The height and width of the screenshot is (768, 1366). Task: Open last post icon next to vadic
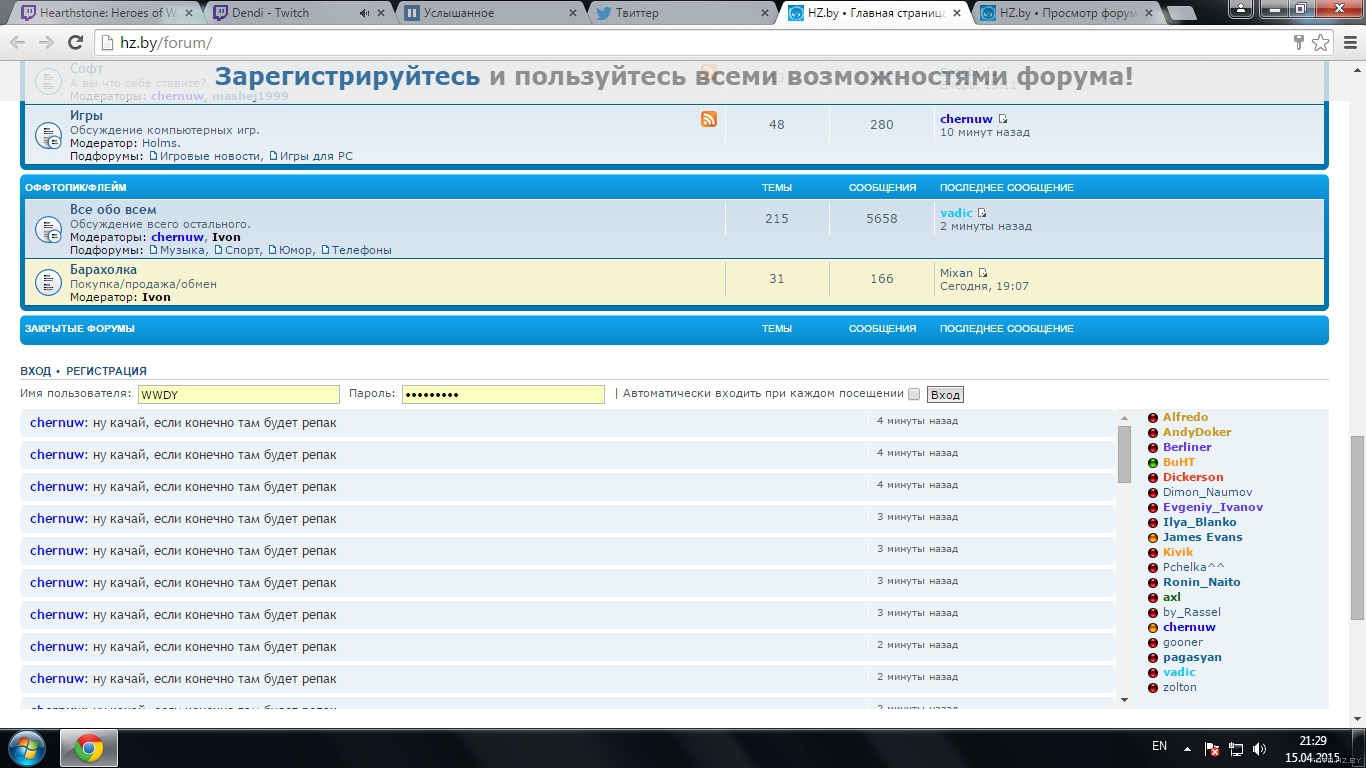[982, 213]
